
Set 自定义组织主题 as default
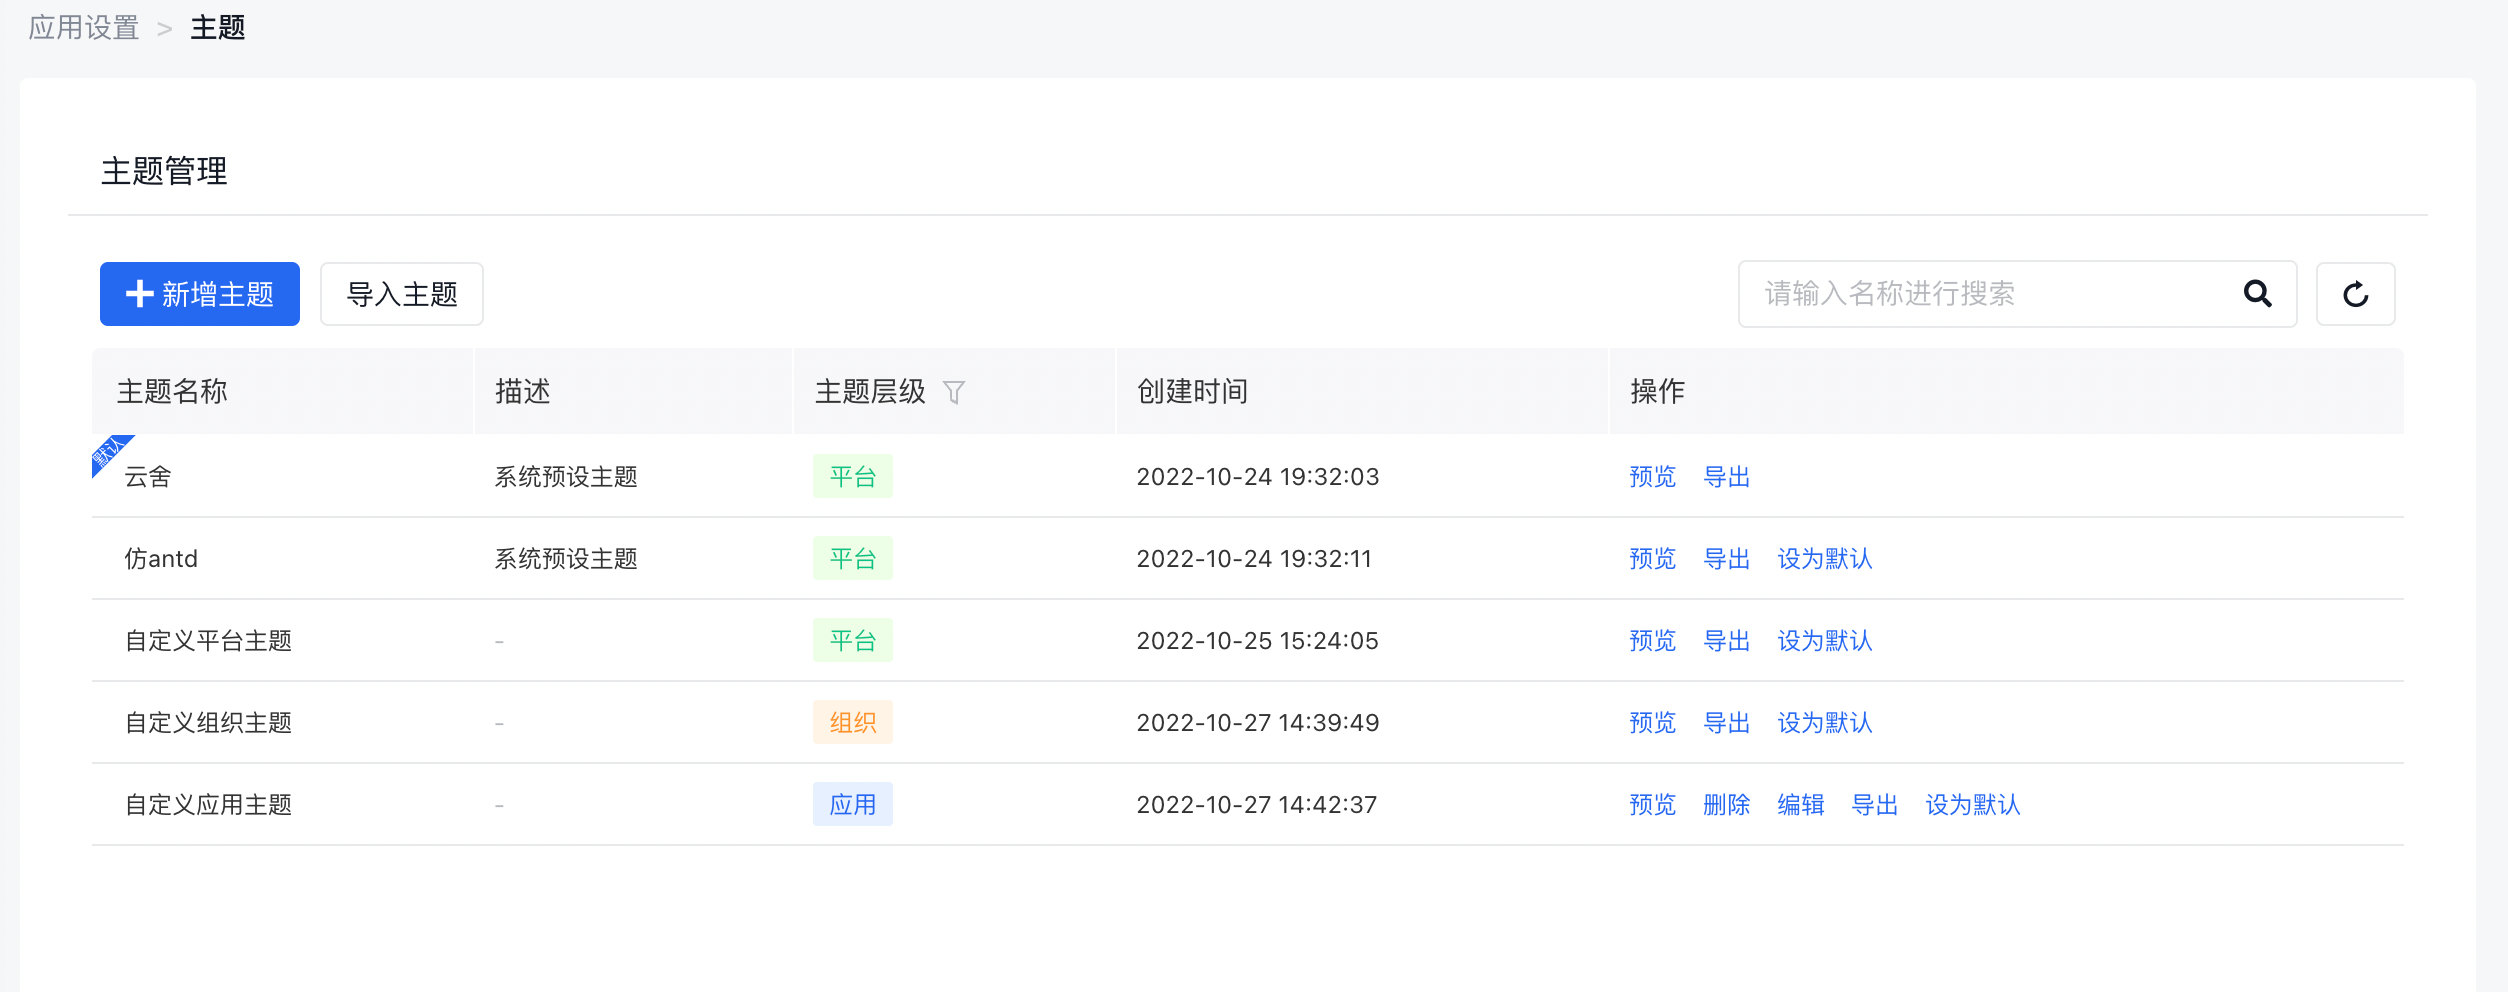[x=1824, y=723]
